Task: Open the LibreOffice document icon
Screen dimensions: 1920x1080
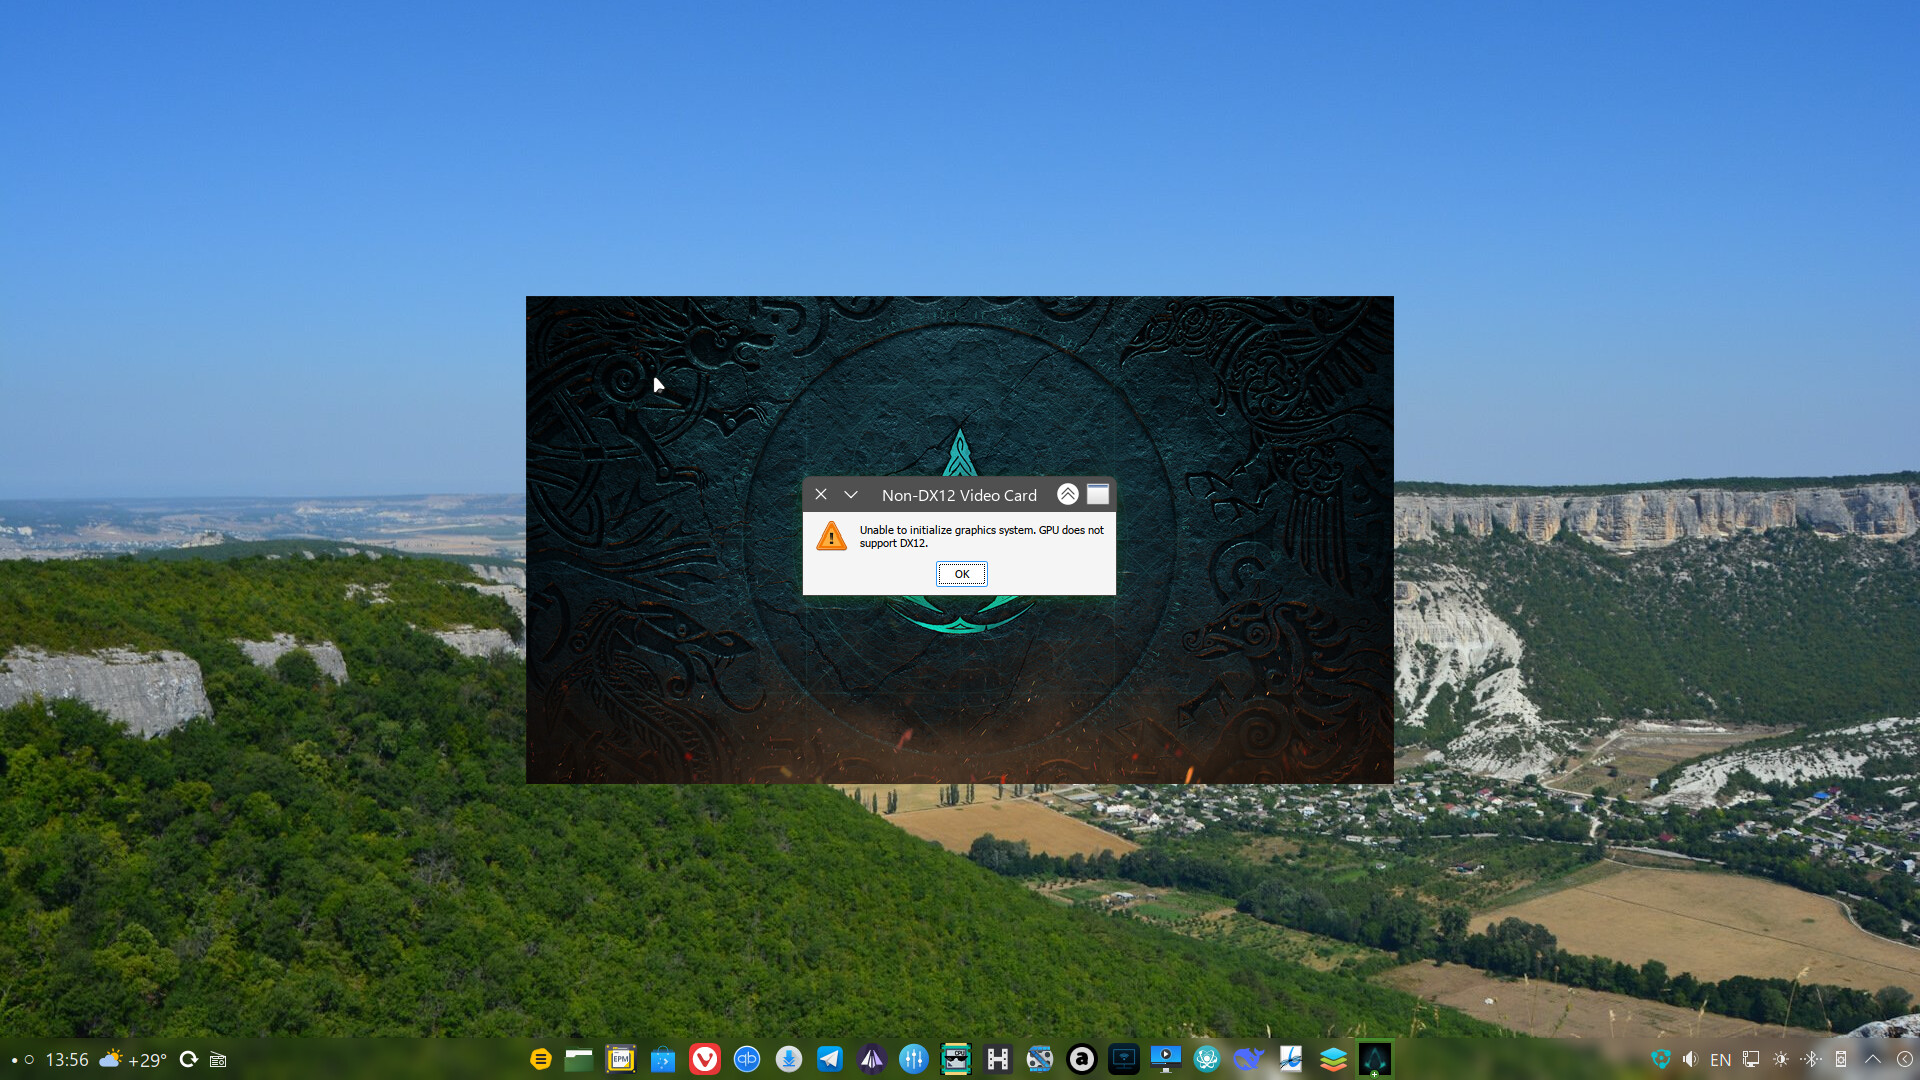Action: coord(1291,1059)
